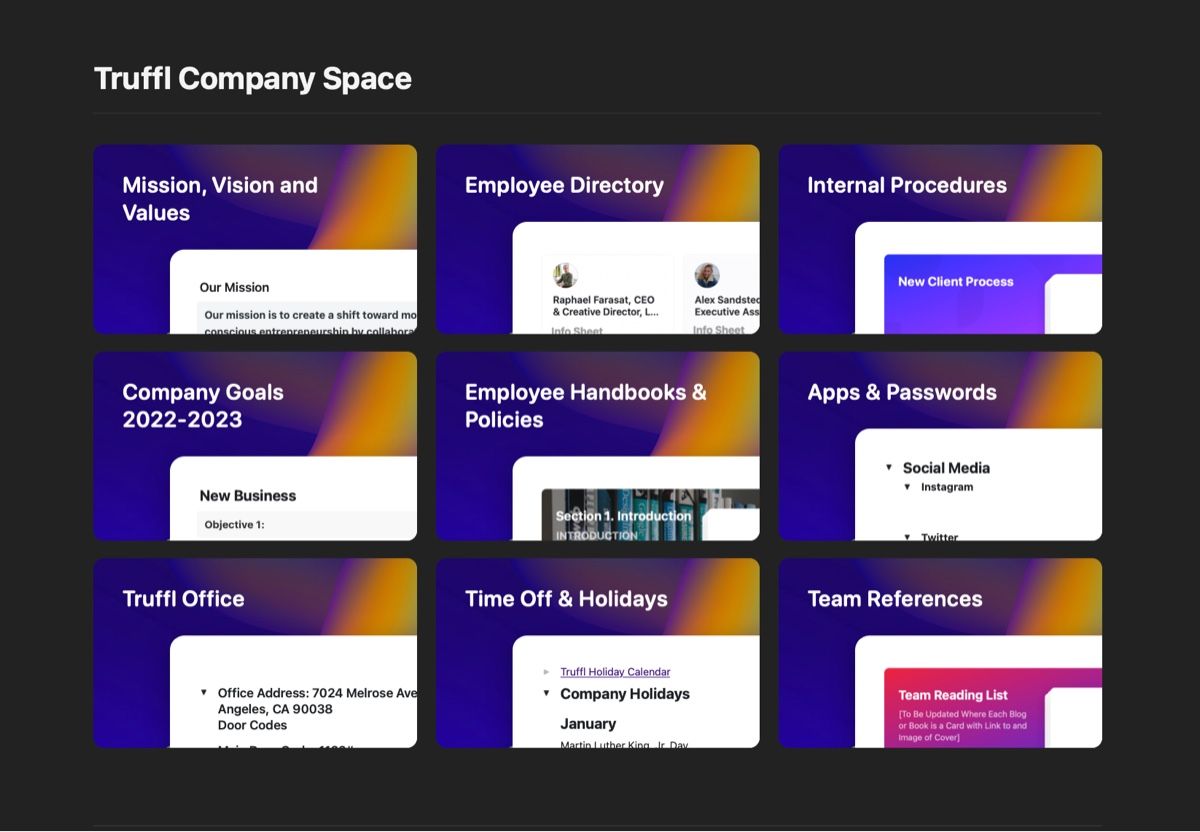Click the Angeles, CA 90038 address line
Screen dimensions: 1200x832
pyautogui.click(x=275, y=709)
